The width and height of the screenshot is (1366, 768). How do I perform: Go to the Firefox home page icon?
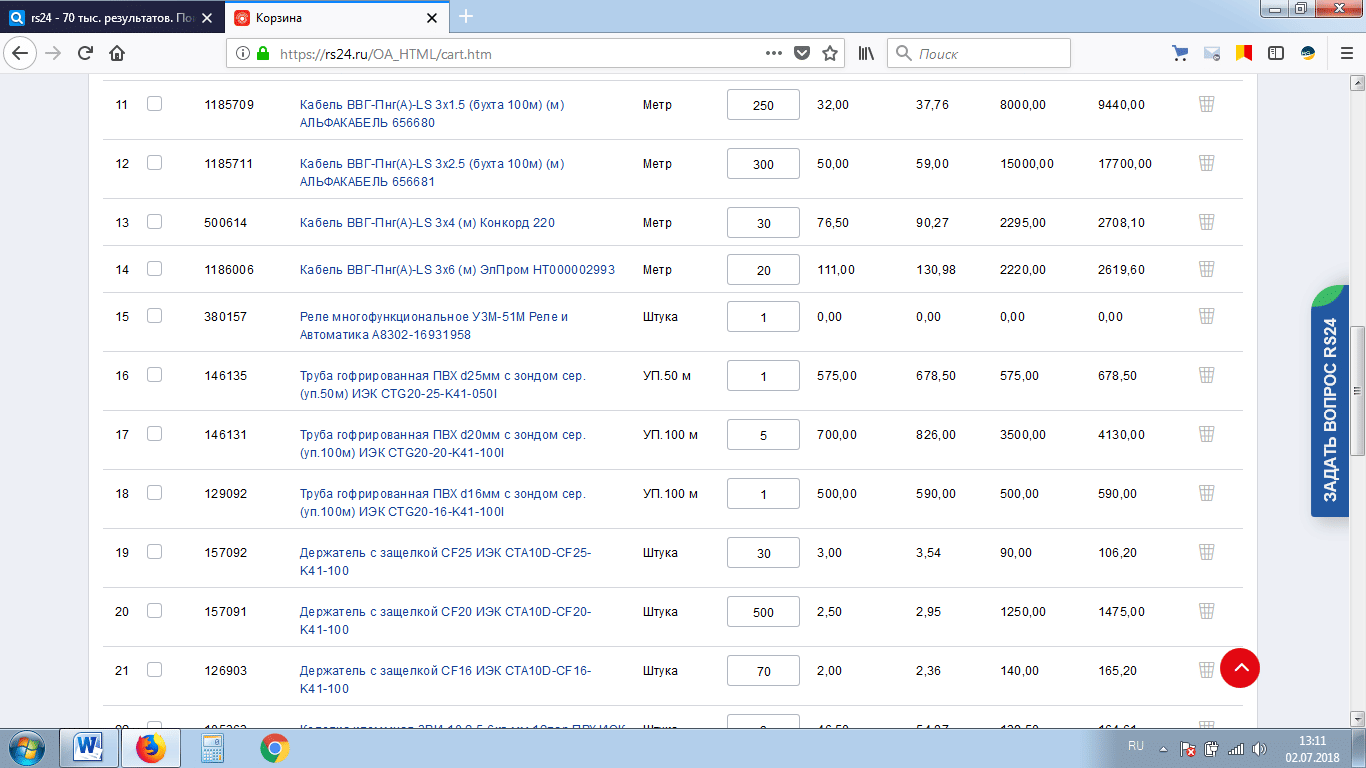[x=117, y=54]
